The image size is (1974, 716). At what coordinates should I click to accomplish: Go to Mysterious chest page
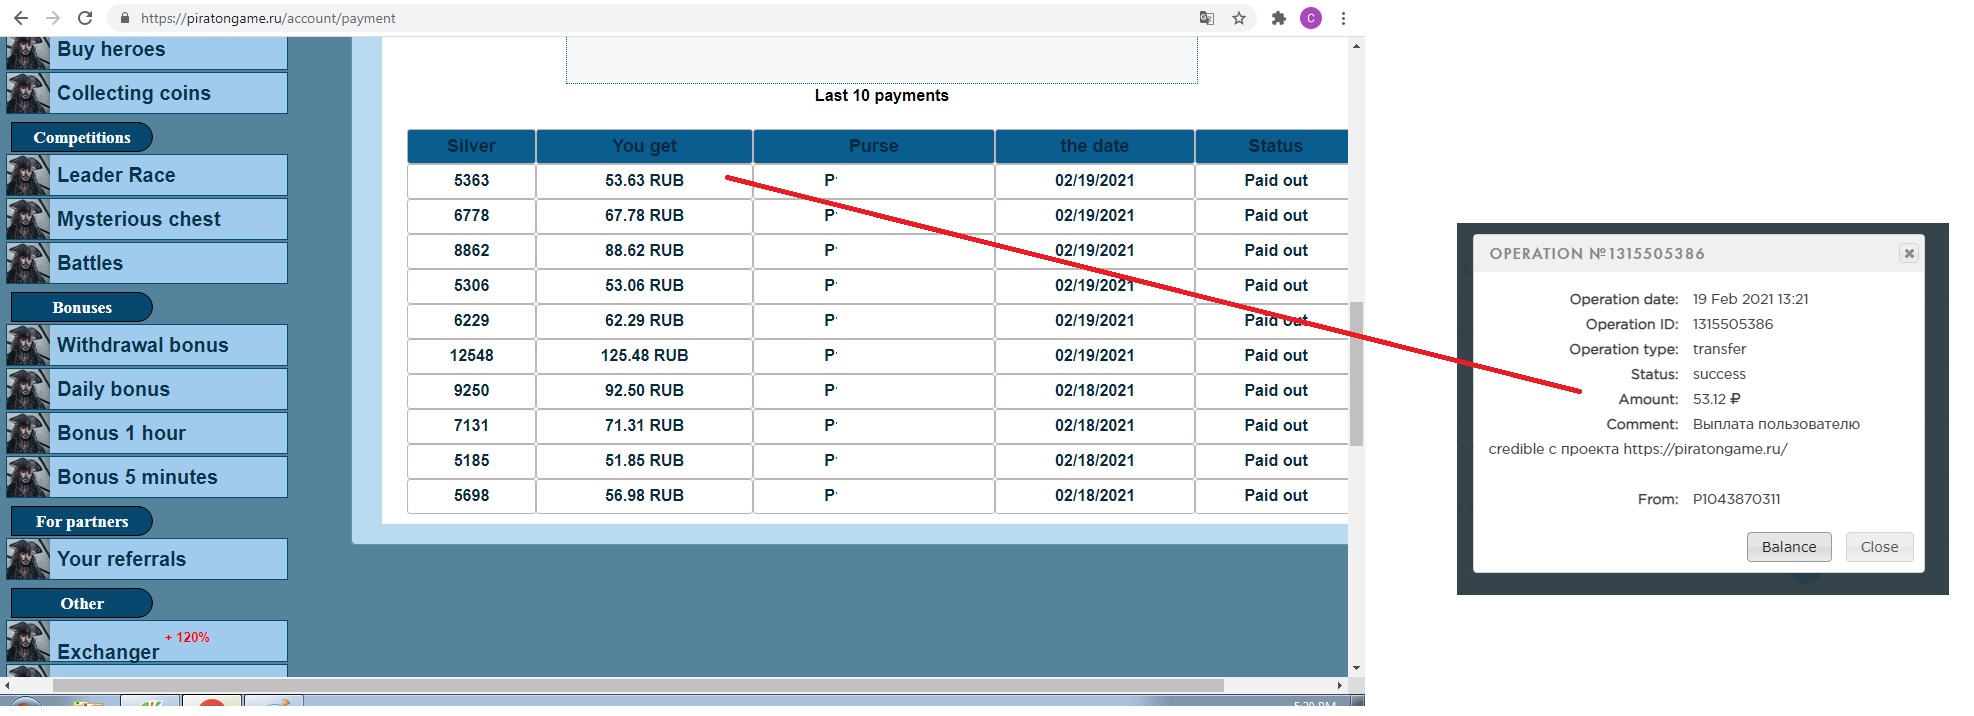(139, 219)
